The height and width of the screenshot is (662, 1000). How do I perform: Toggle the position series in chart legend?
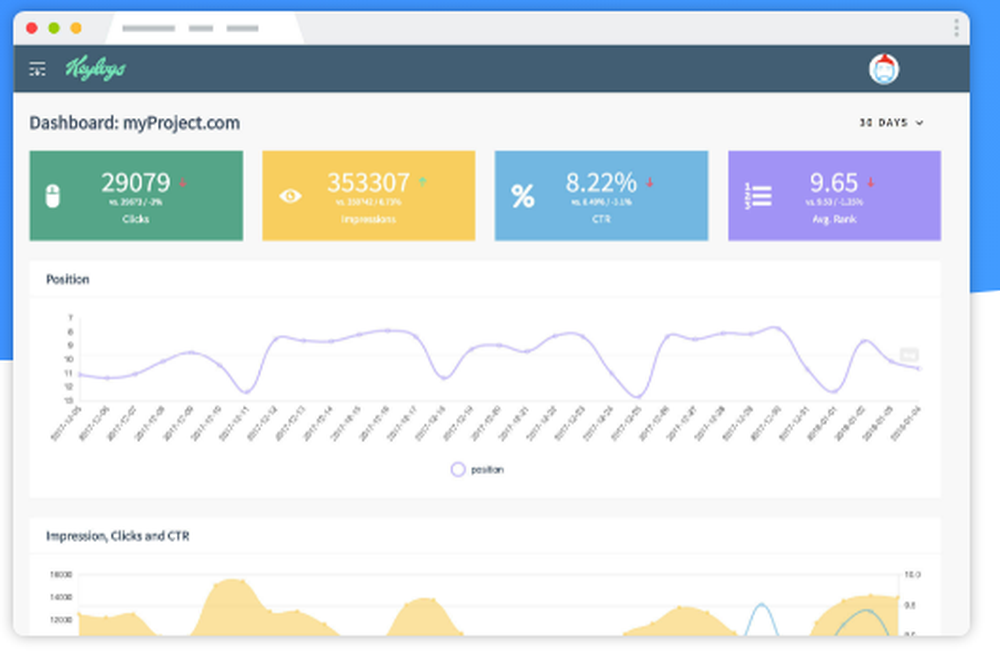(x=477, y=469)
